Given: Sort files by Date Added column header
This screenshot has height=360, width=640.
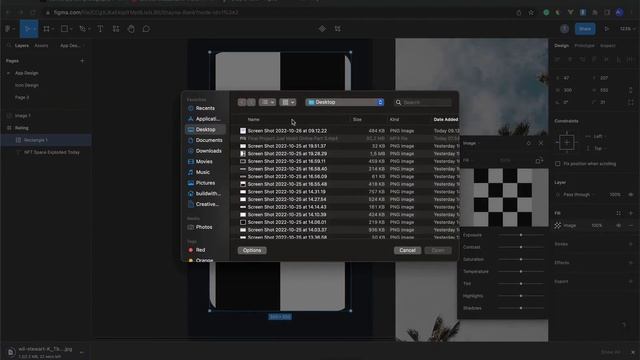Looking at the screenshot, I should click(446, 120).
